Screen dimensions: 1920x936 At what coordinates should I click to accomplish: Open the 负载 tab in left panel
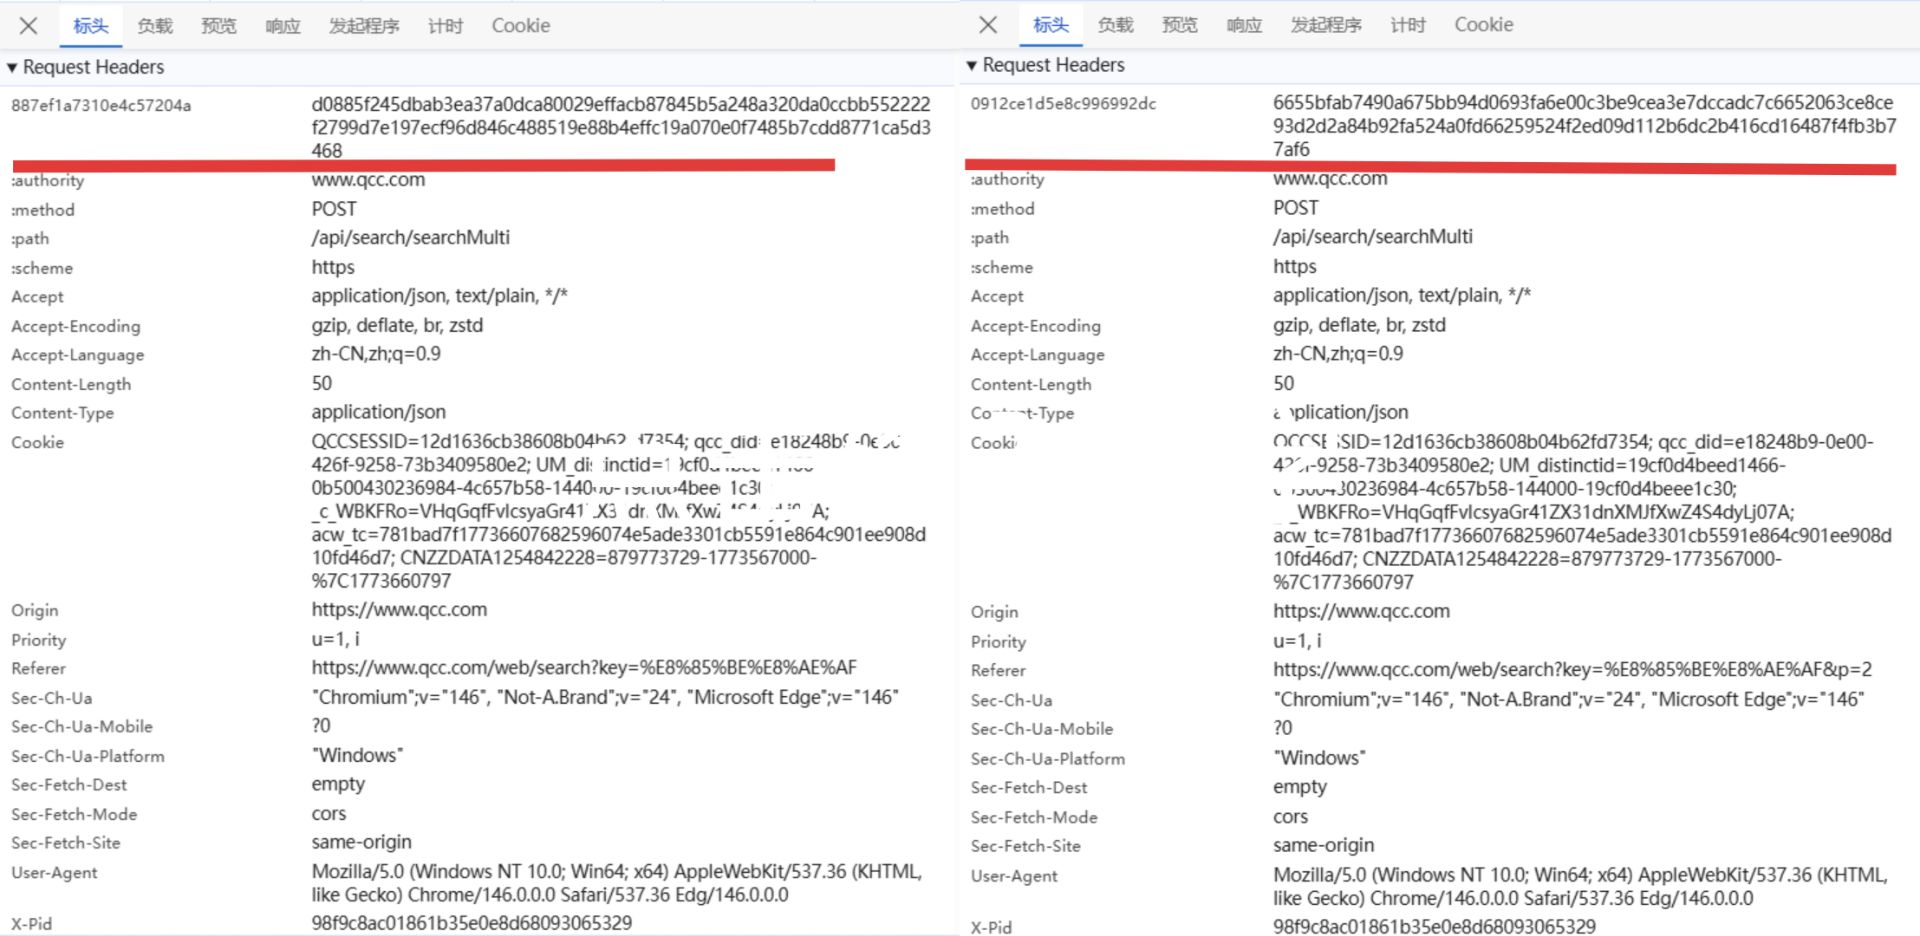click(155, 26)
